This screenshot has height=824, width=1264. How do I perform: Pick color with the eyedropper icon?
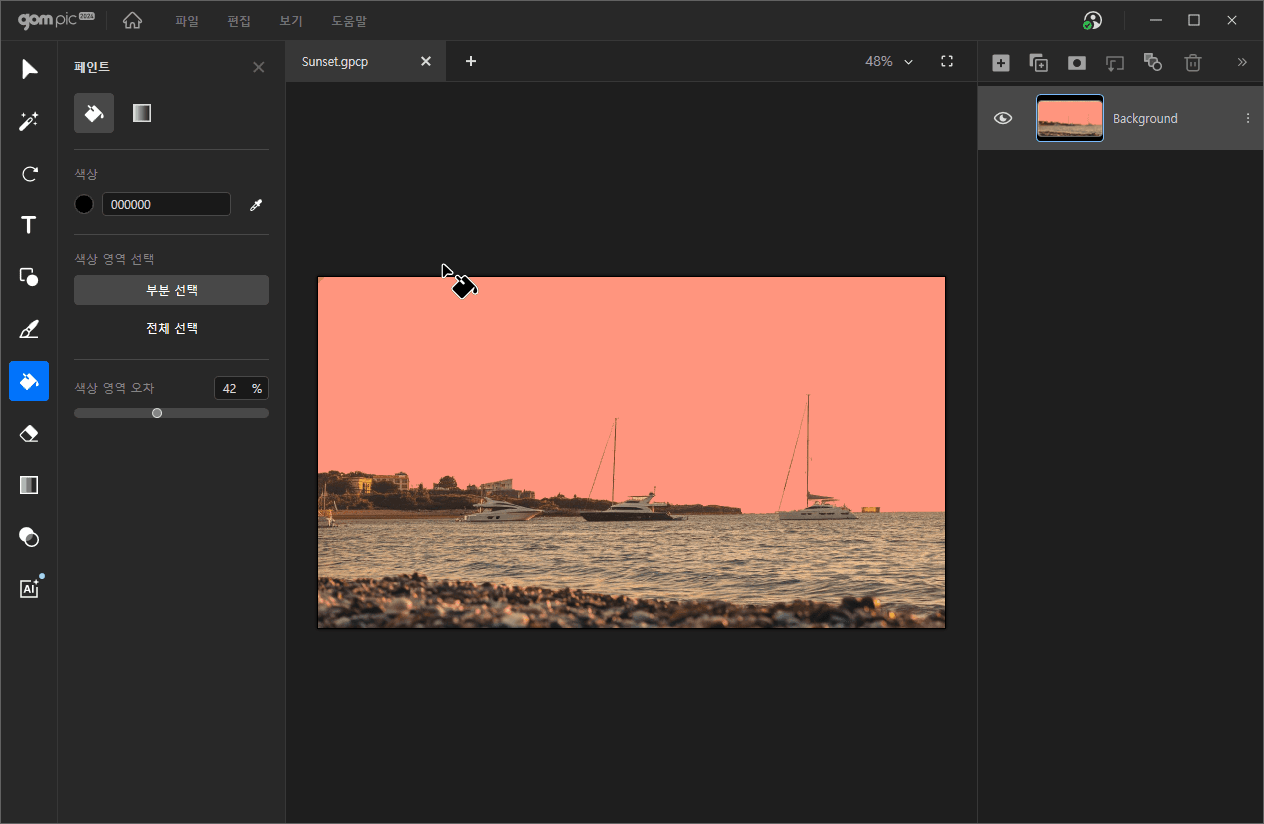[256, 205]
